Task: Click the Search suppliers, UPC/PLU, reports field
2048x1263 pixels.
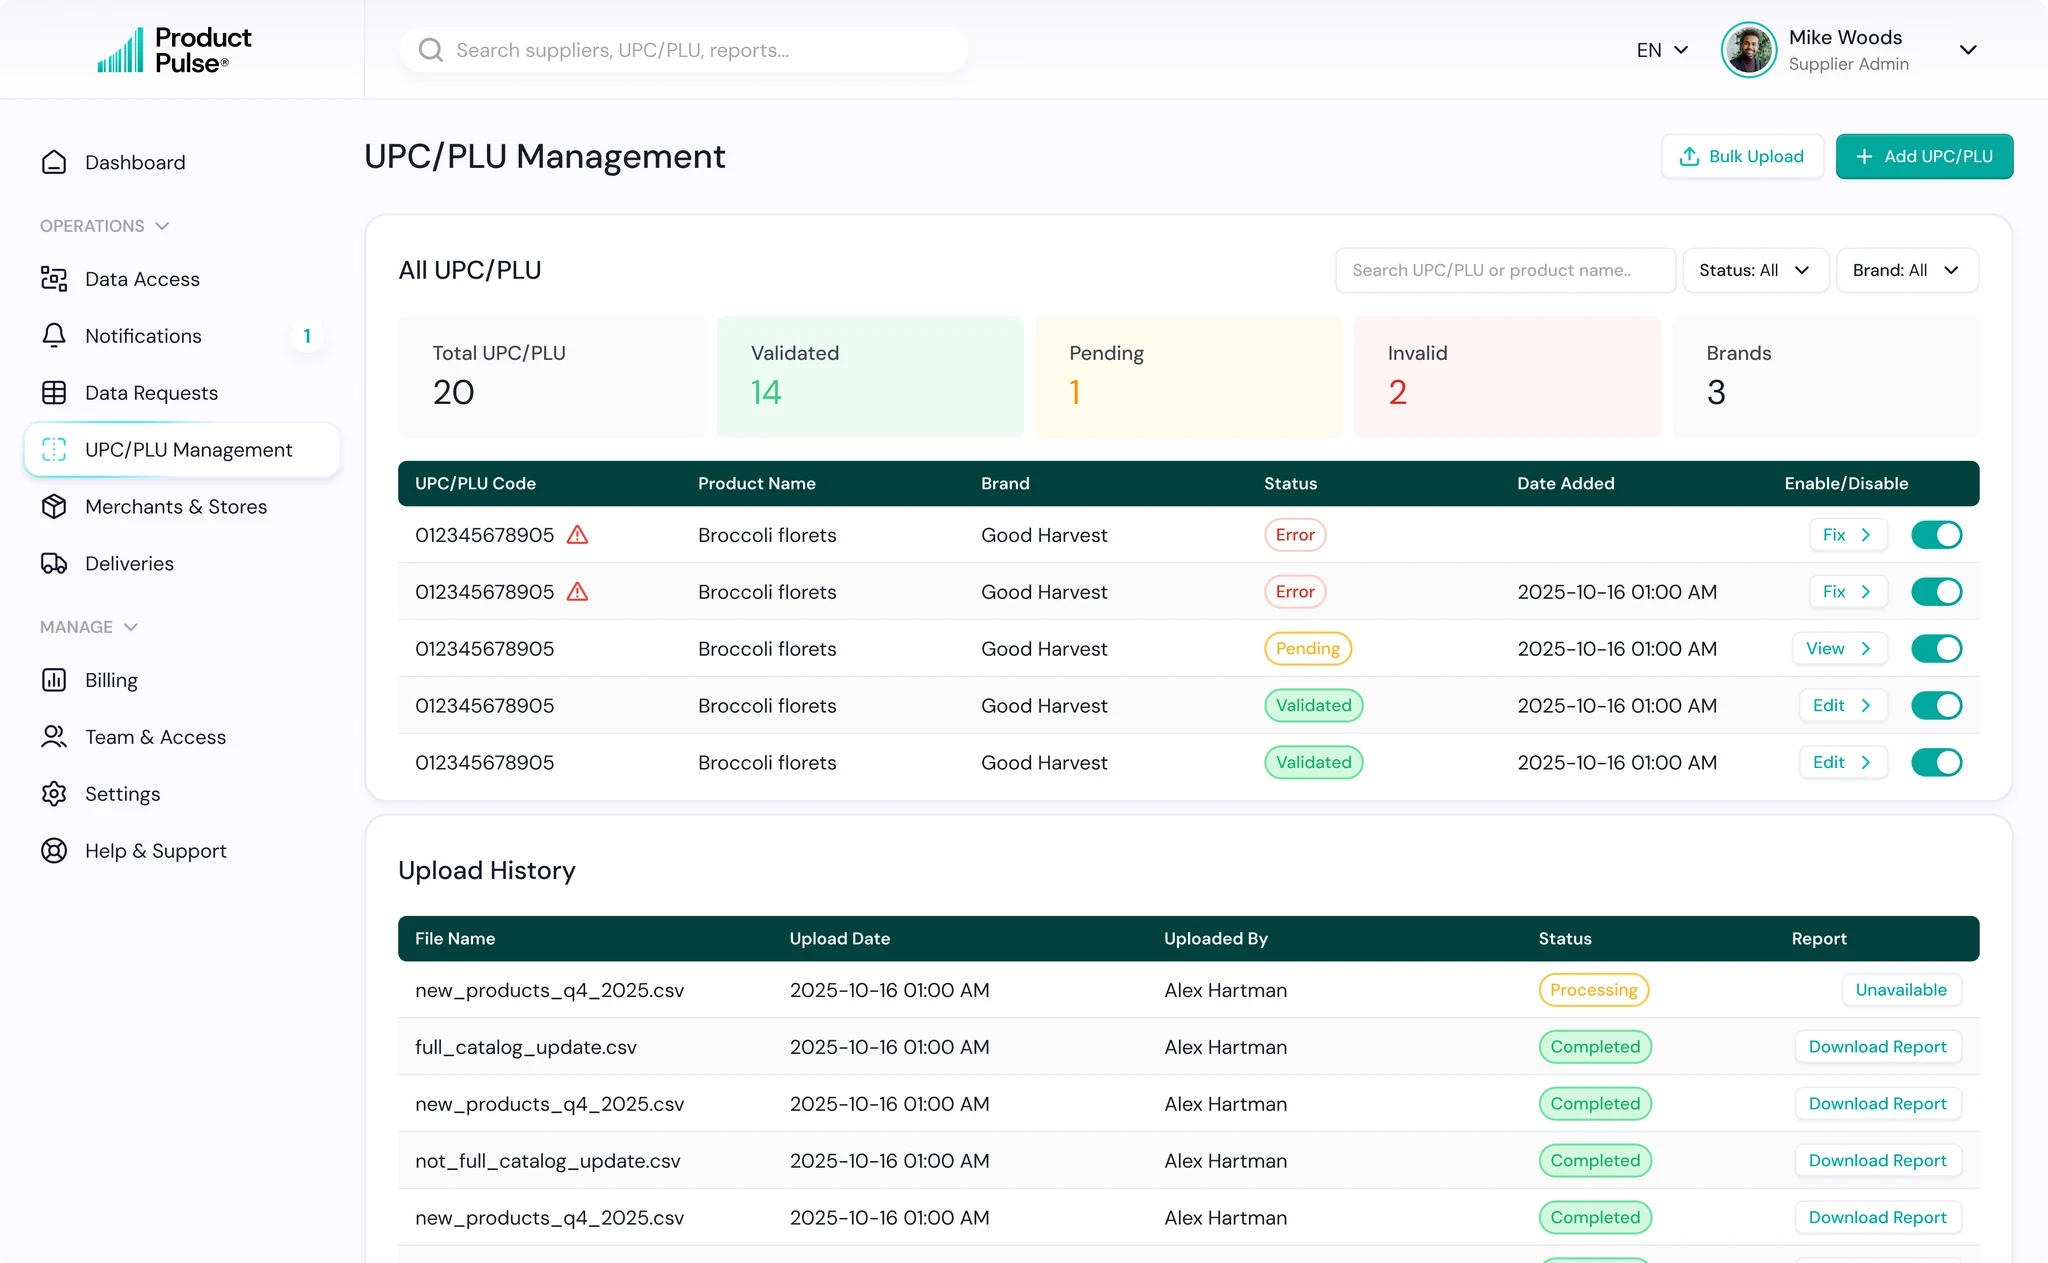Action: (684, 50)
